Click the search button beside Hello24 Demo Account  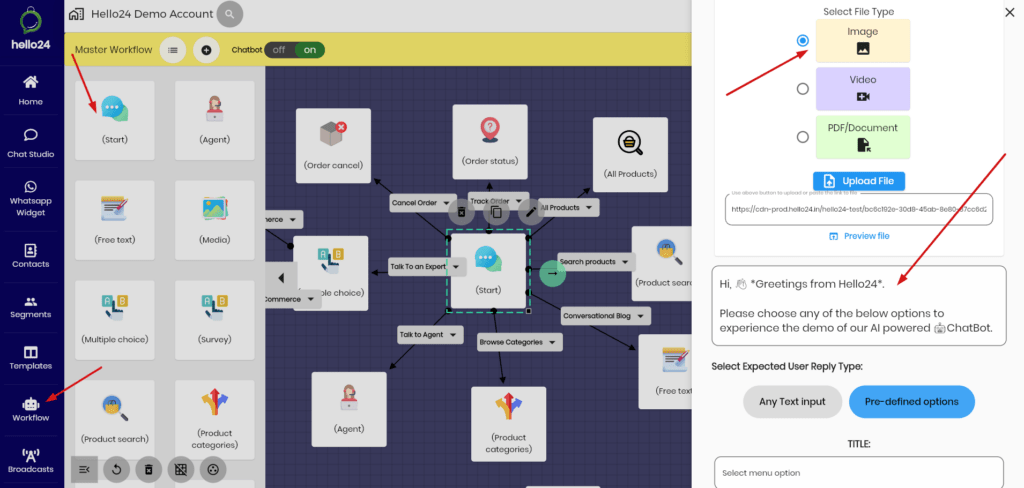tap(230, 14)
